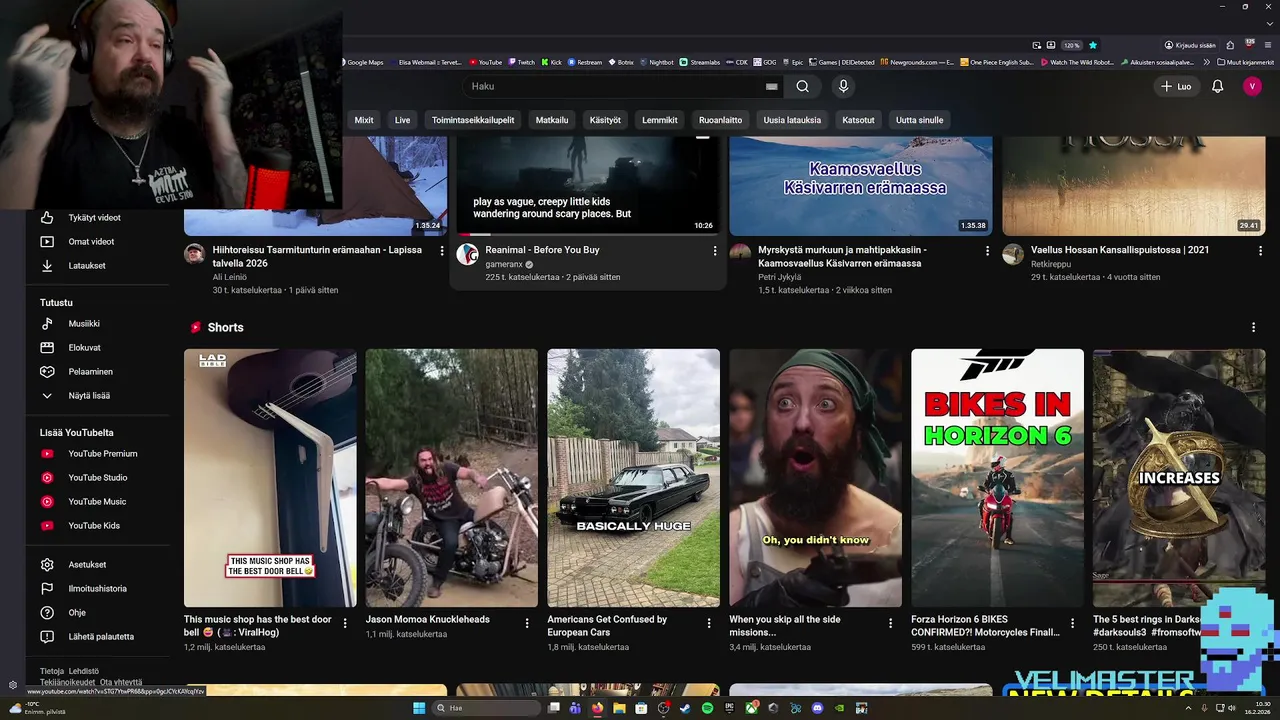Screen dimensions: 1280x720
Task: Click the bookmark star in address bar
Action: click(1093, 45)
